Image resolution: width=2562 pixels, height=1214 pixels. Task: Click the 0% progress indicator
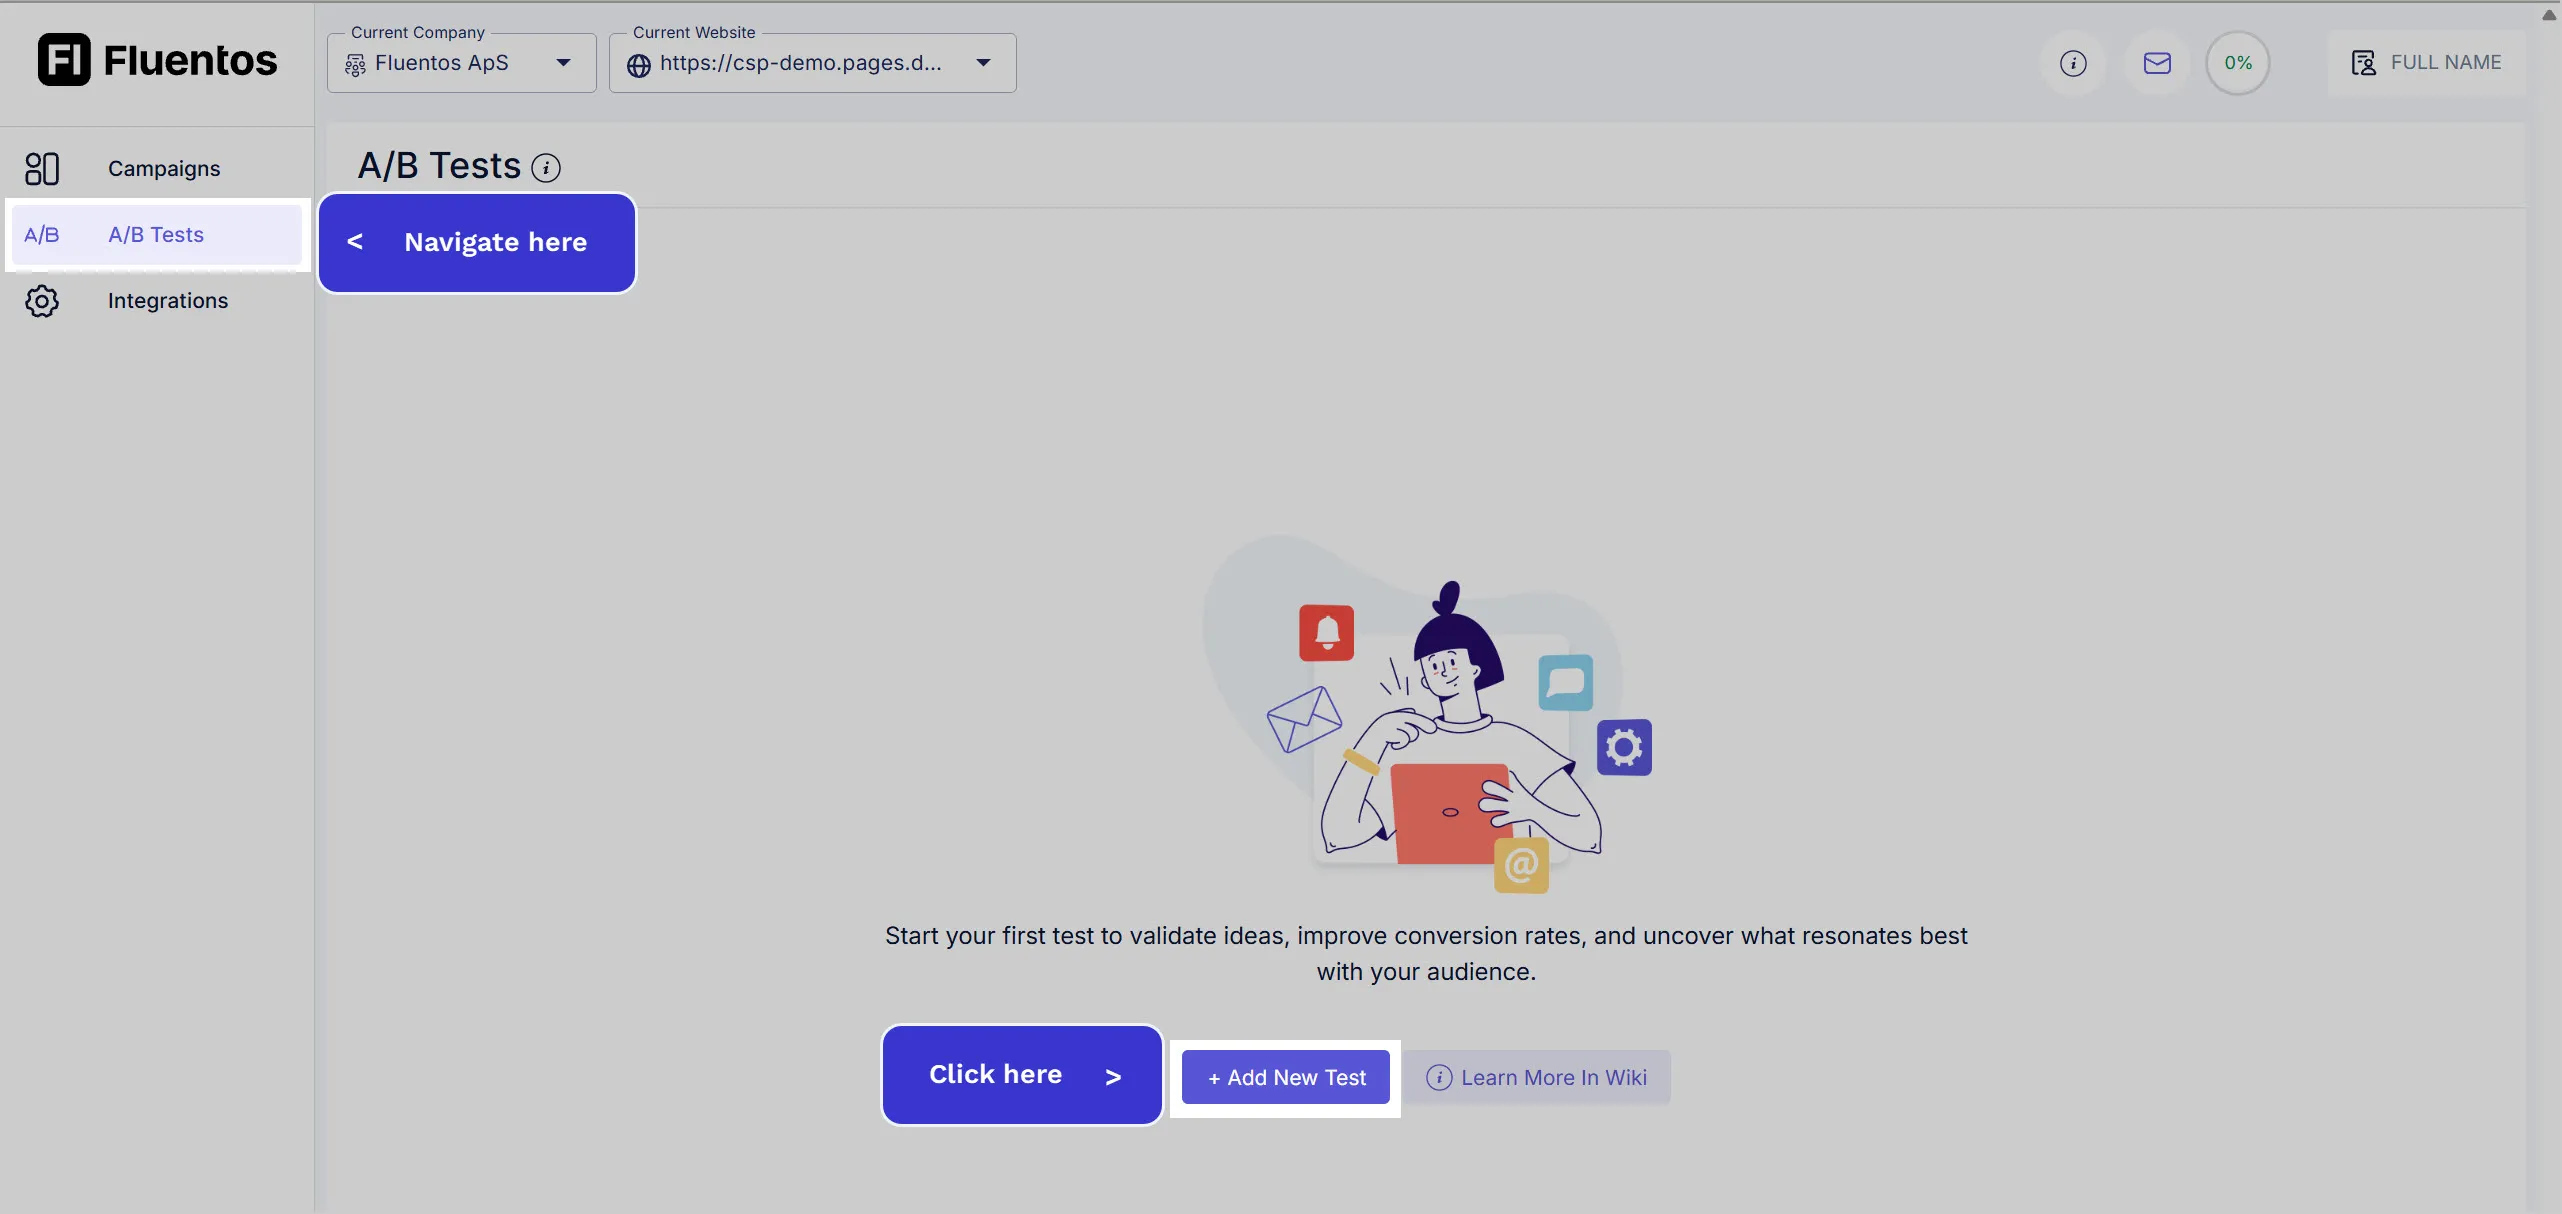click(2237, 62)
